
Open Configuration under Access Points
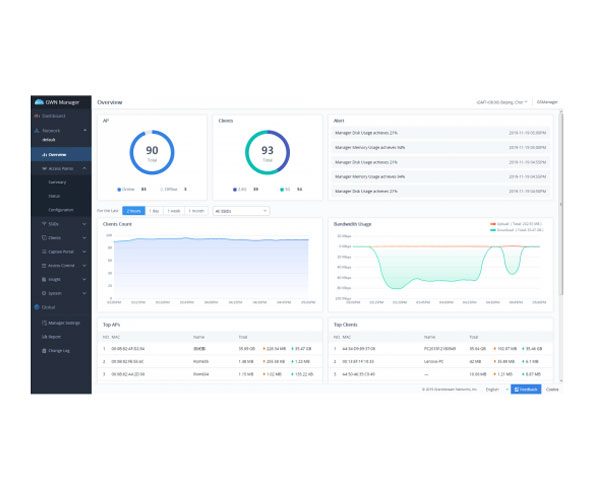click(62, 209)
